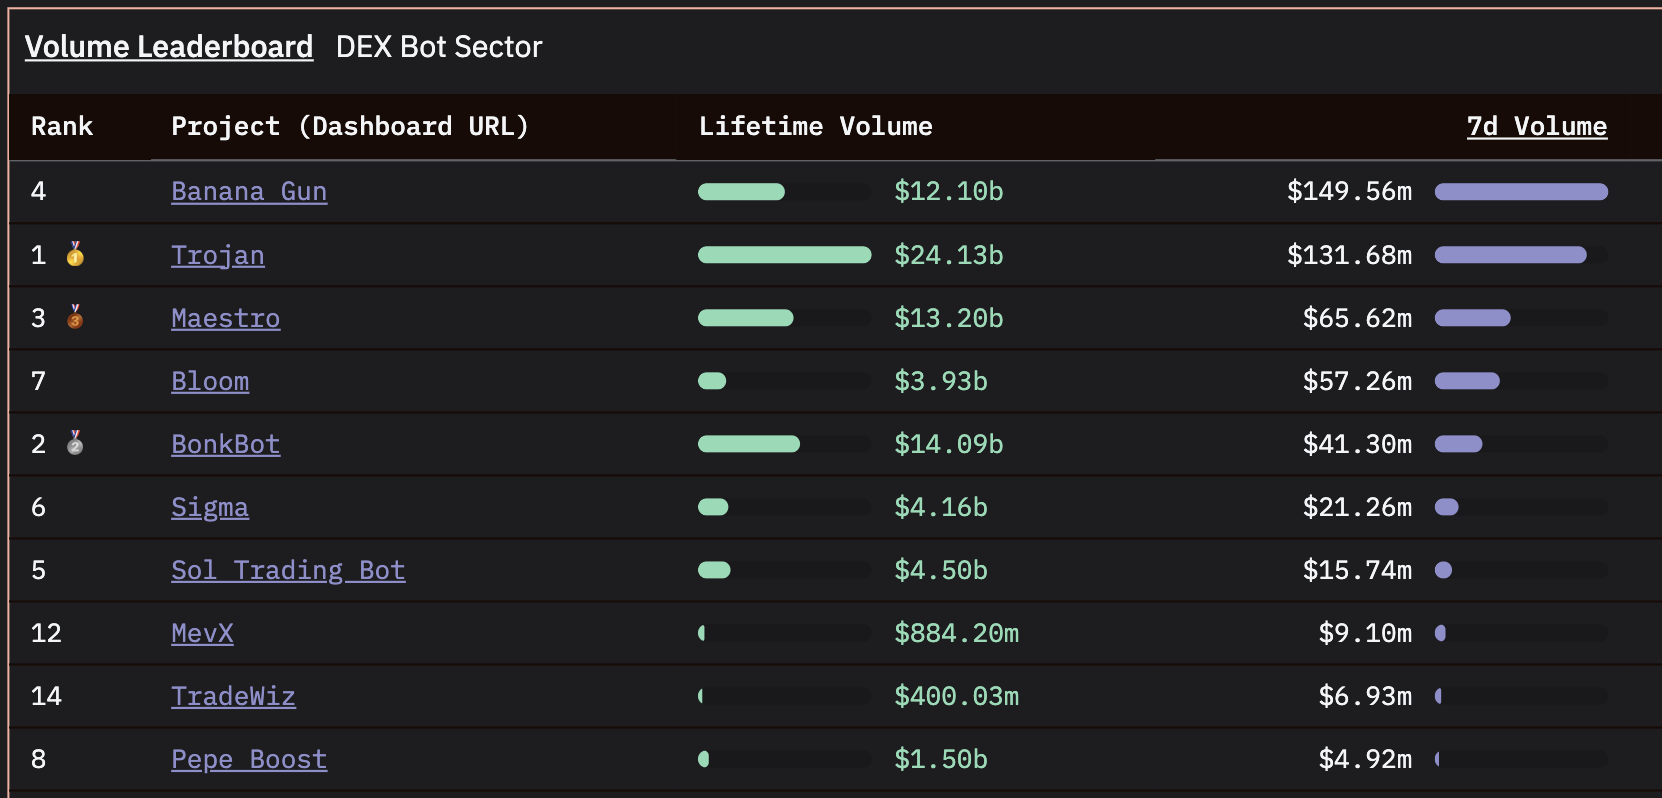Image resolution: width=1662 pixels, height=798 pixels.
Task: Click rank 5 in Sol Trading Bot row
Action: 38,570
